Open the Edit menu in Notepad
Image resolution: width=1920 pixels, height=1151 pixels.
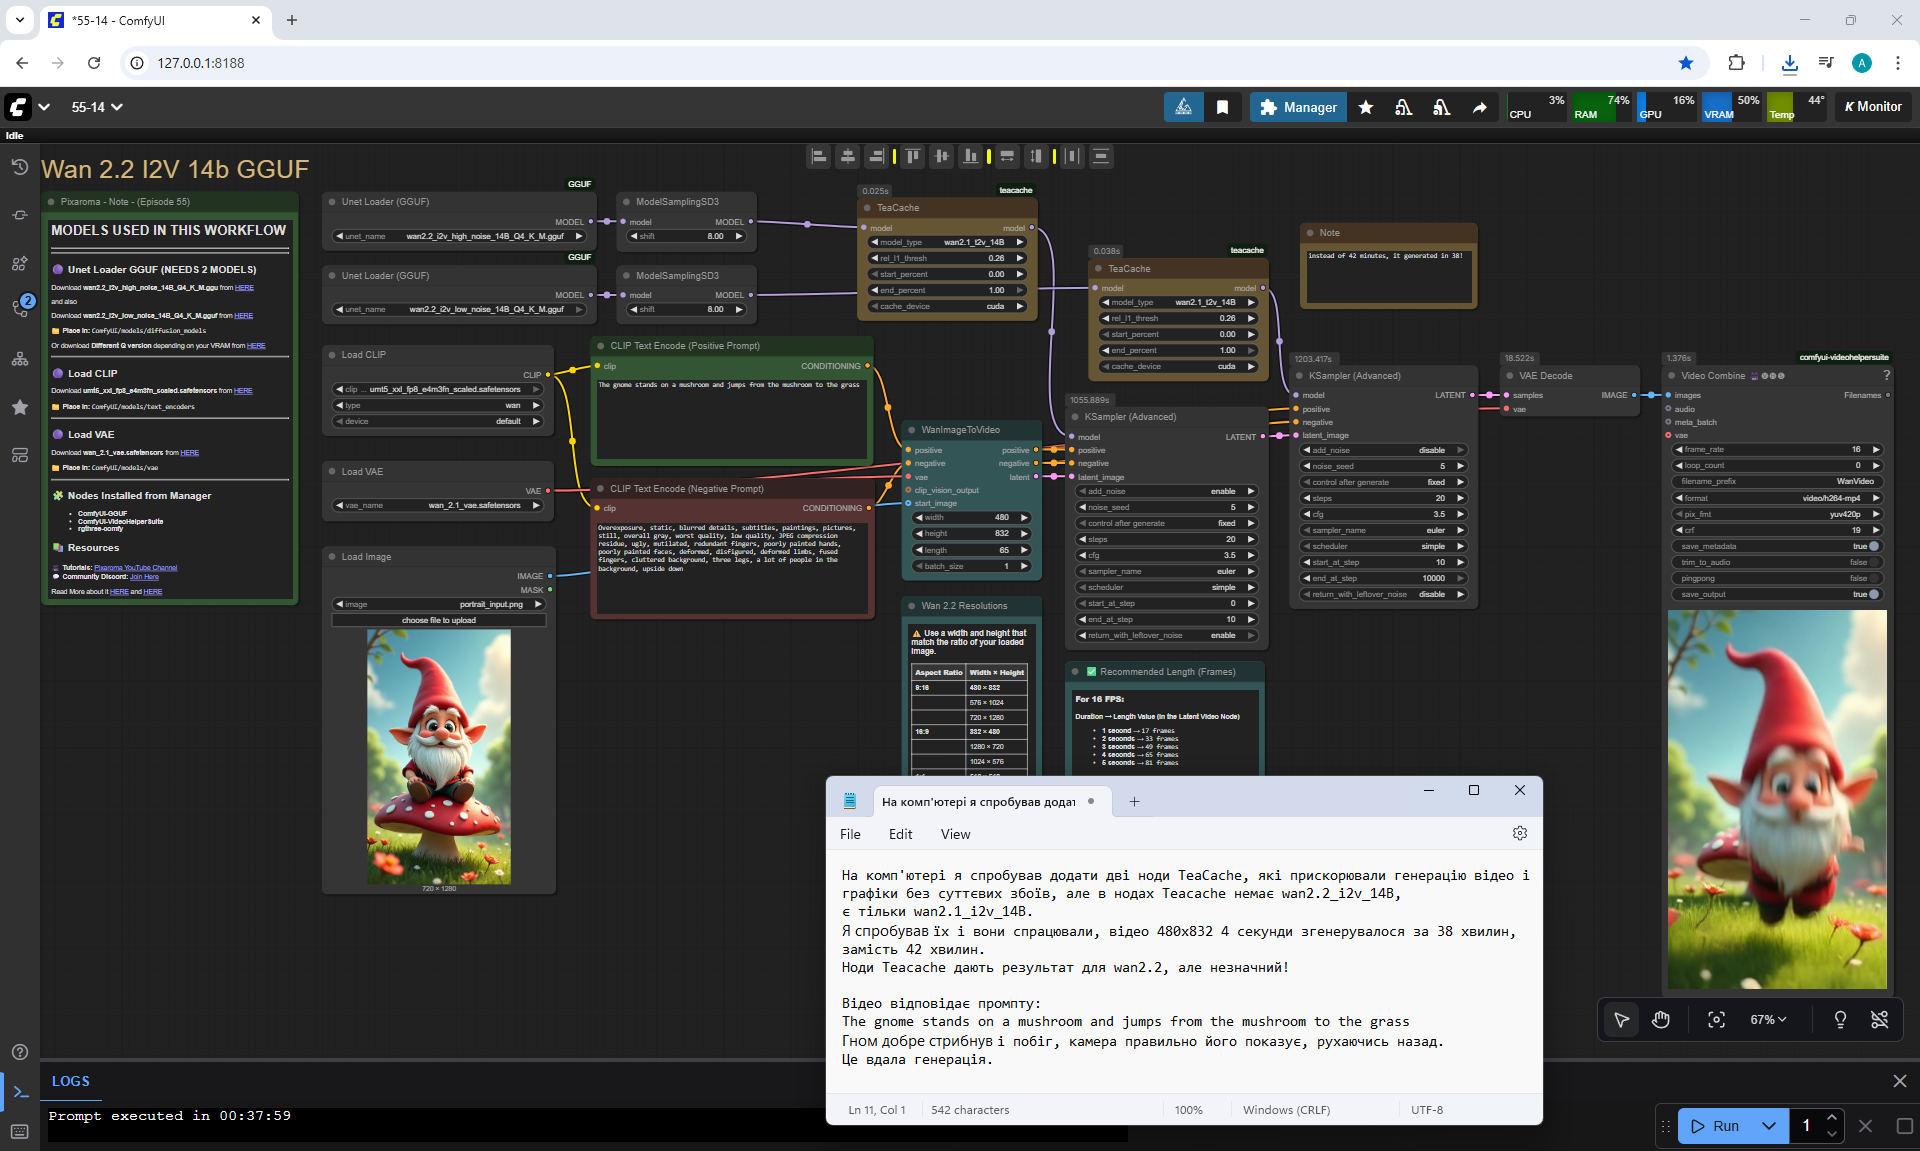(900, 834)
